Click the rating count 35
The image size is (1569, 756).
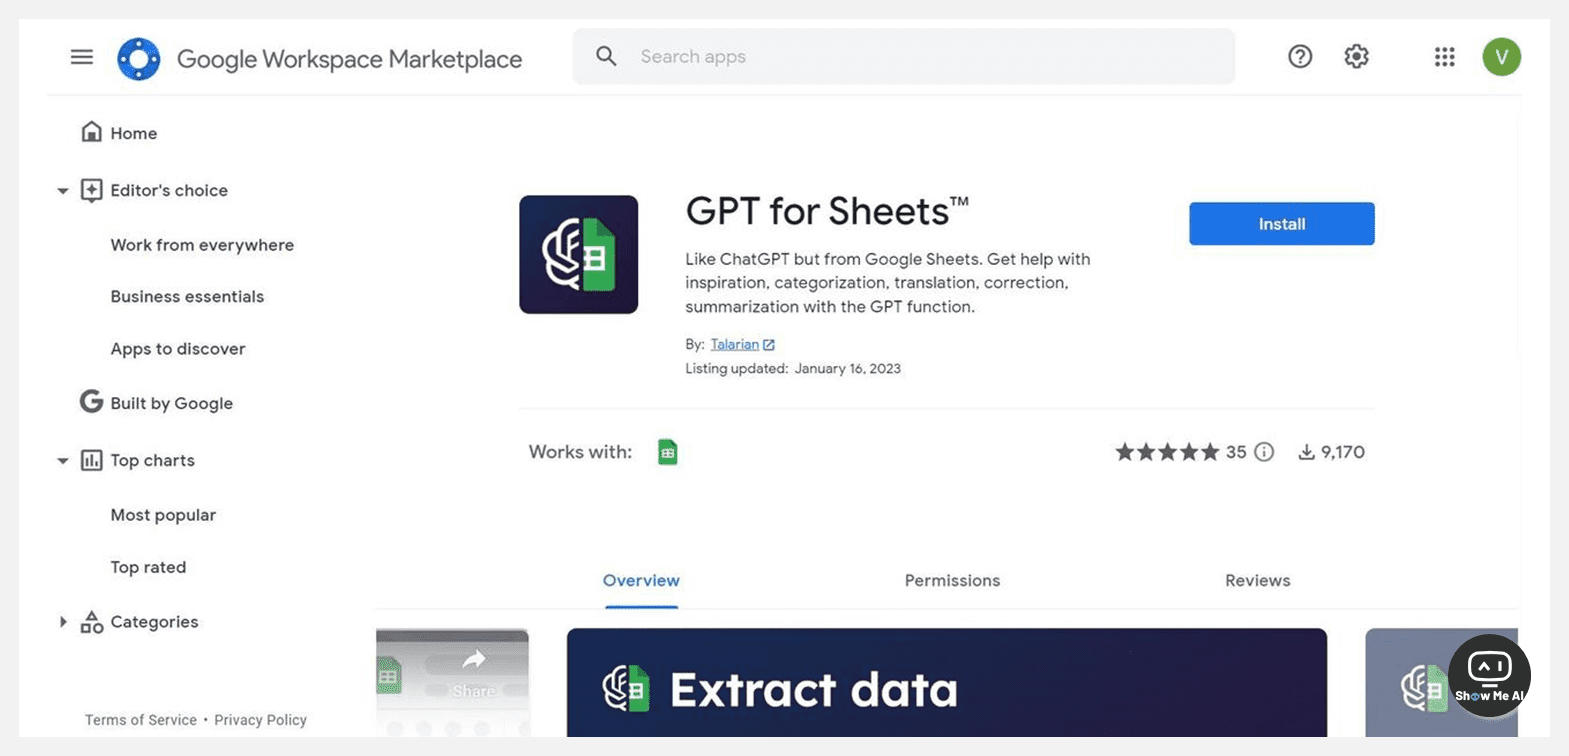(1236, 452)
